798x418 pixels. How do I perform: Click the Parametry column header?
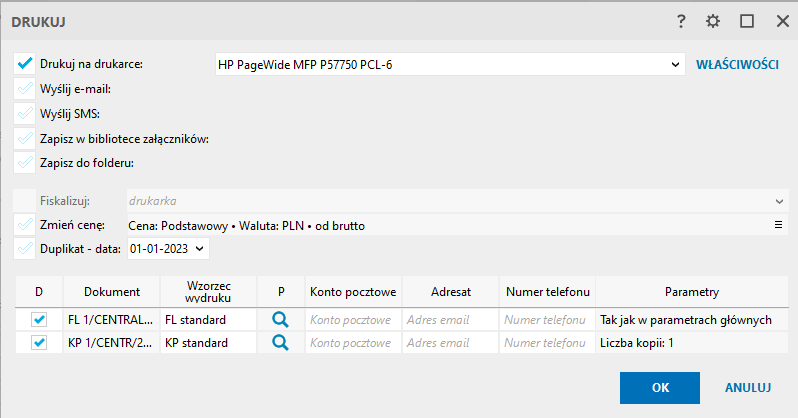point(691,291)
